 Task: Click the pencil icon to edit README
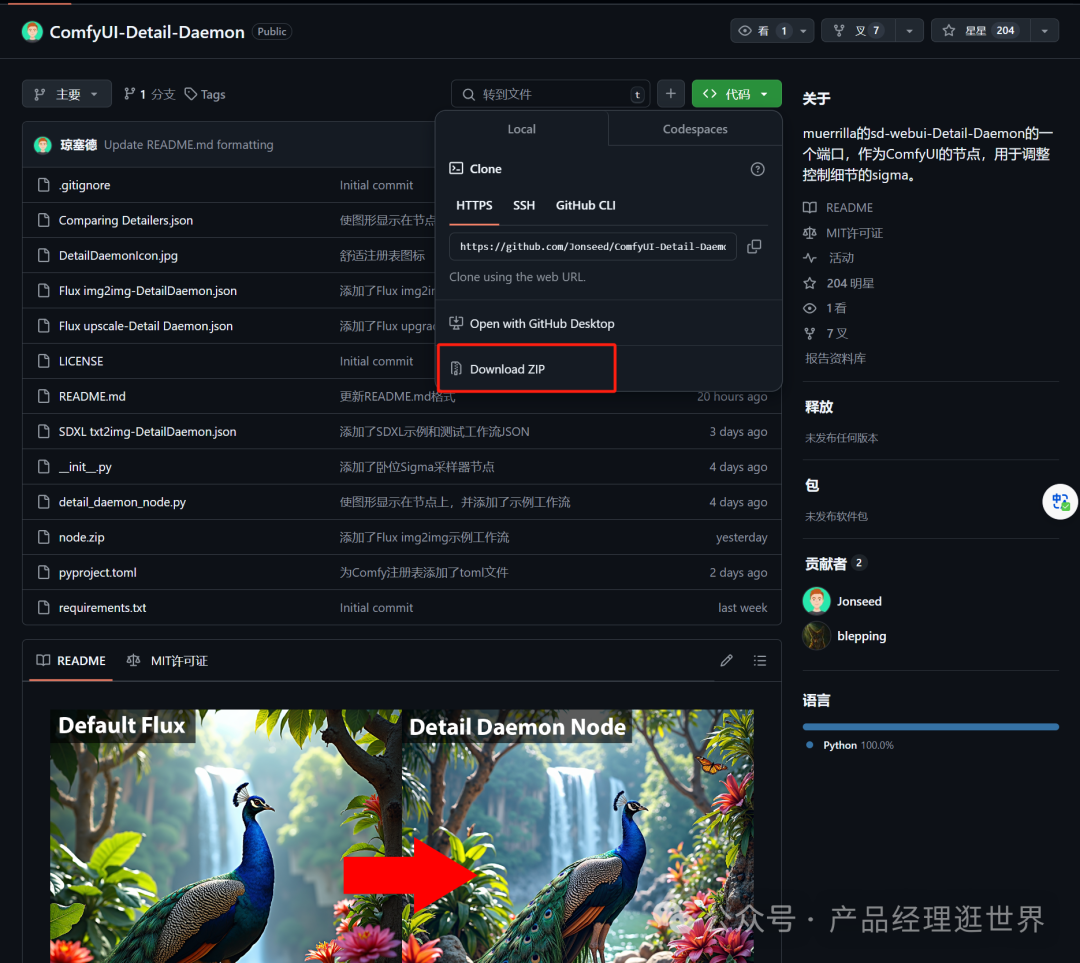click(x=726, y=660)
